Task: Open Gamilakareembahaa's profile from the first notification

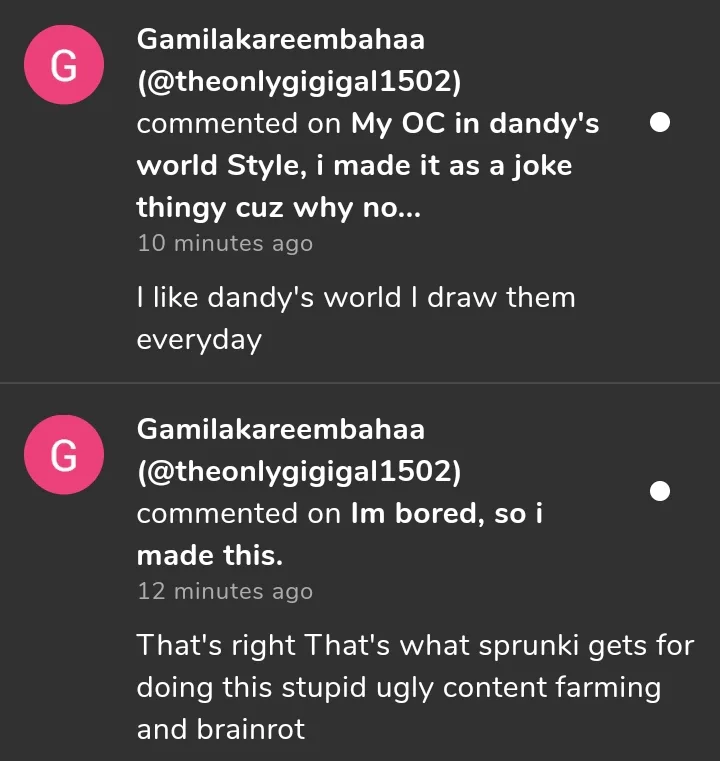Action: (280, 40)
